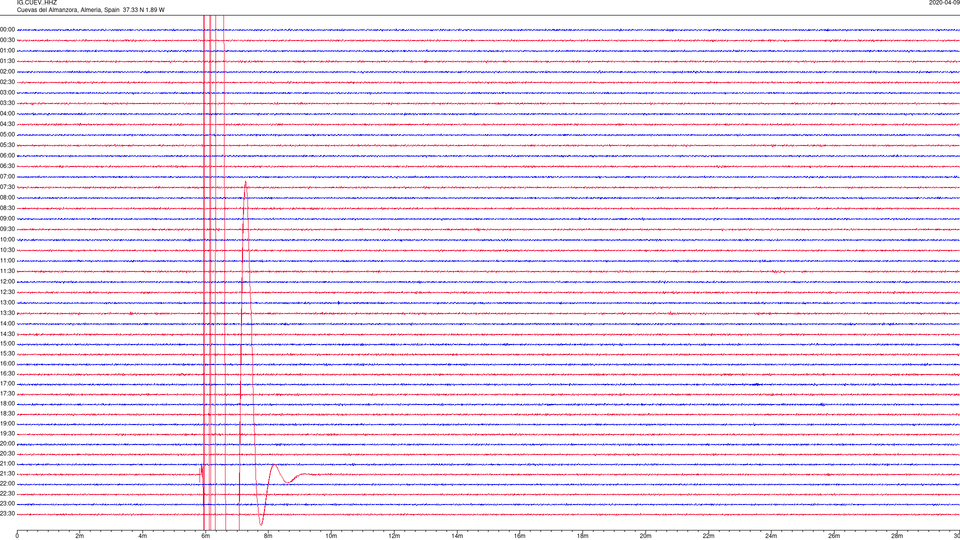Select the 03:30 trace time label
Viewport: 960px width, 540px height.
7,103
